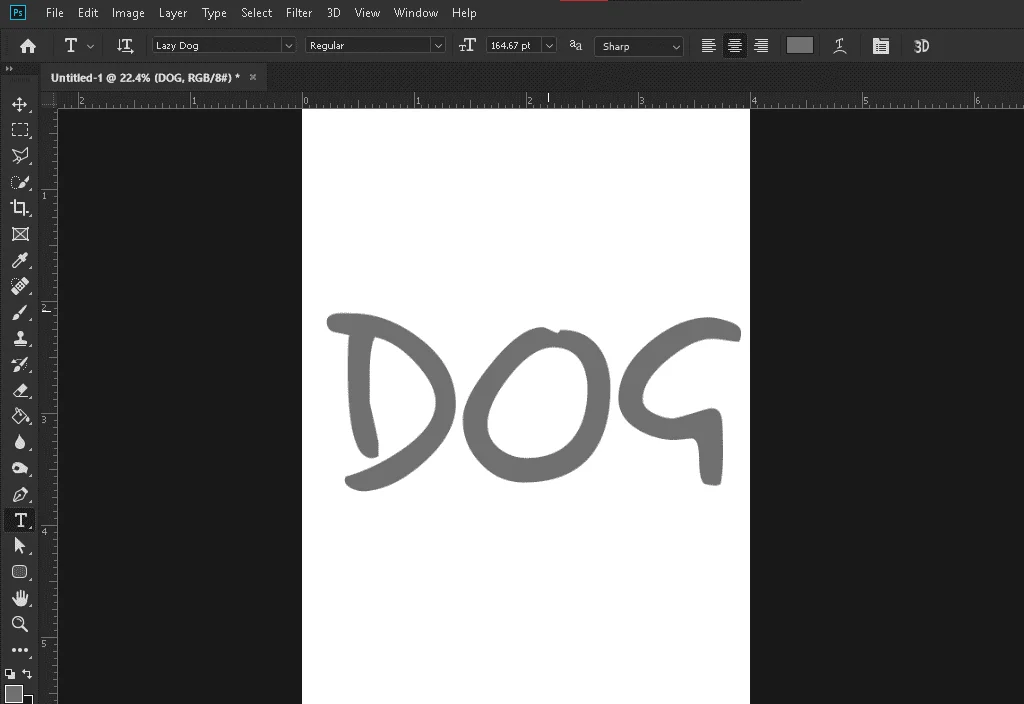Screen dimensions: 1024x704
Task: Expand the collapsed toolbar double-arrow
Action: click(9, 69)
